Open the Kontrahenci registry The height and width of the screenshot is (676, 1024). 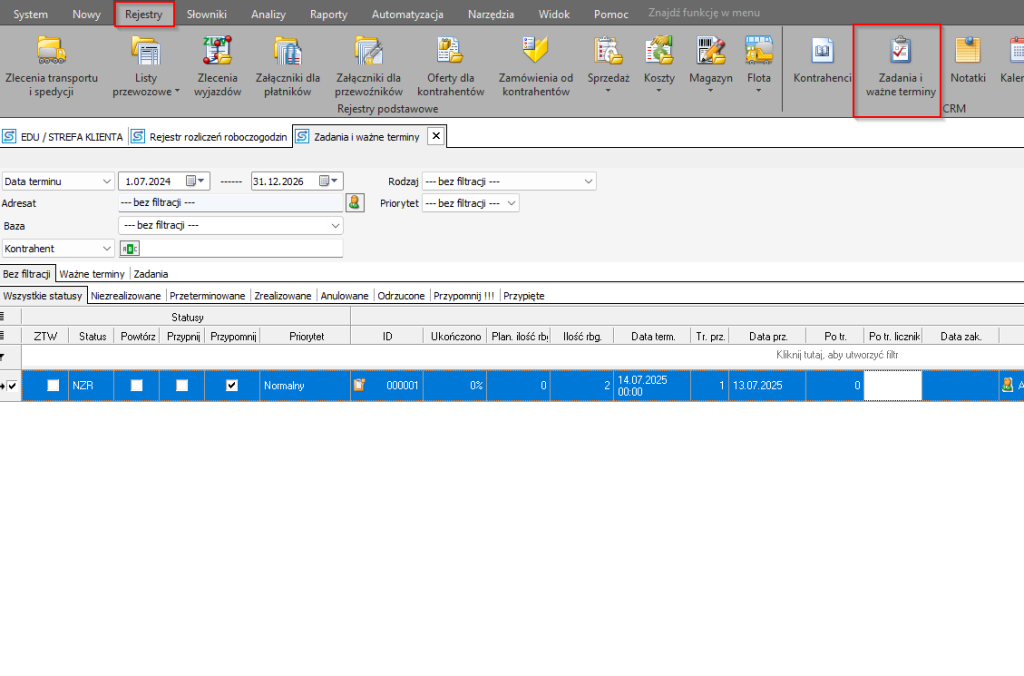[x=821, y=60]
